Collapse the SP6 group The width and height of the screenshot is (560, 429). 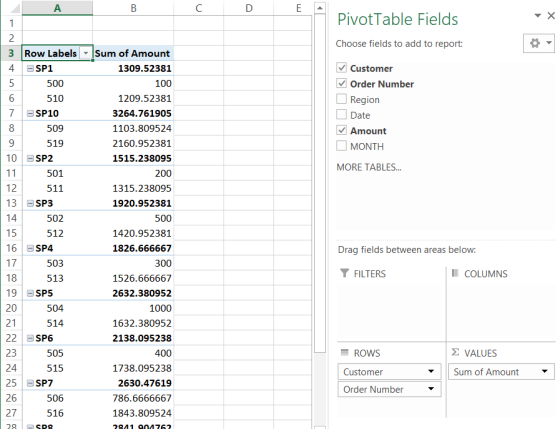pos(30,338)
